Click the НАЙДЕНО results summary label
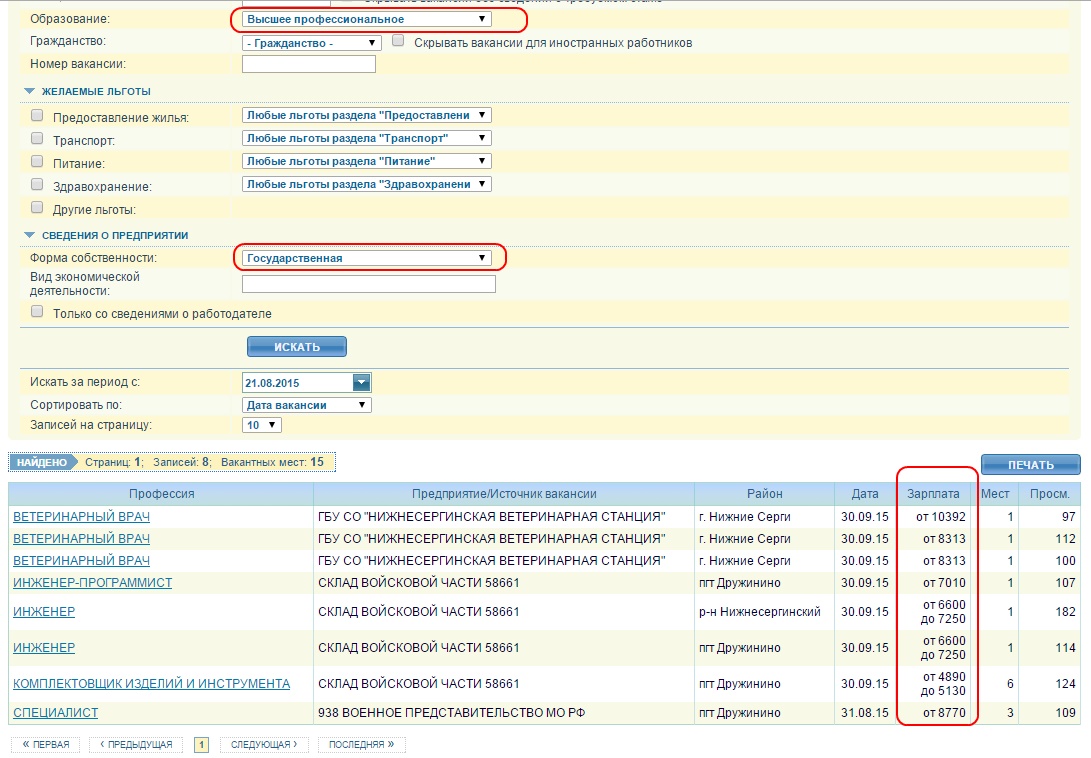 coord(42,462)
